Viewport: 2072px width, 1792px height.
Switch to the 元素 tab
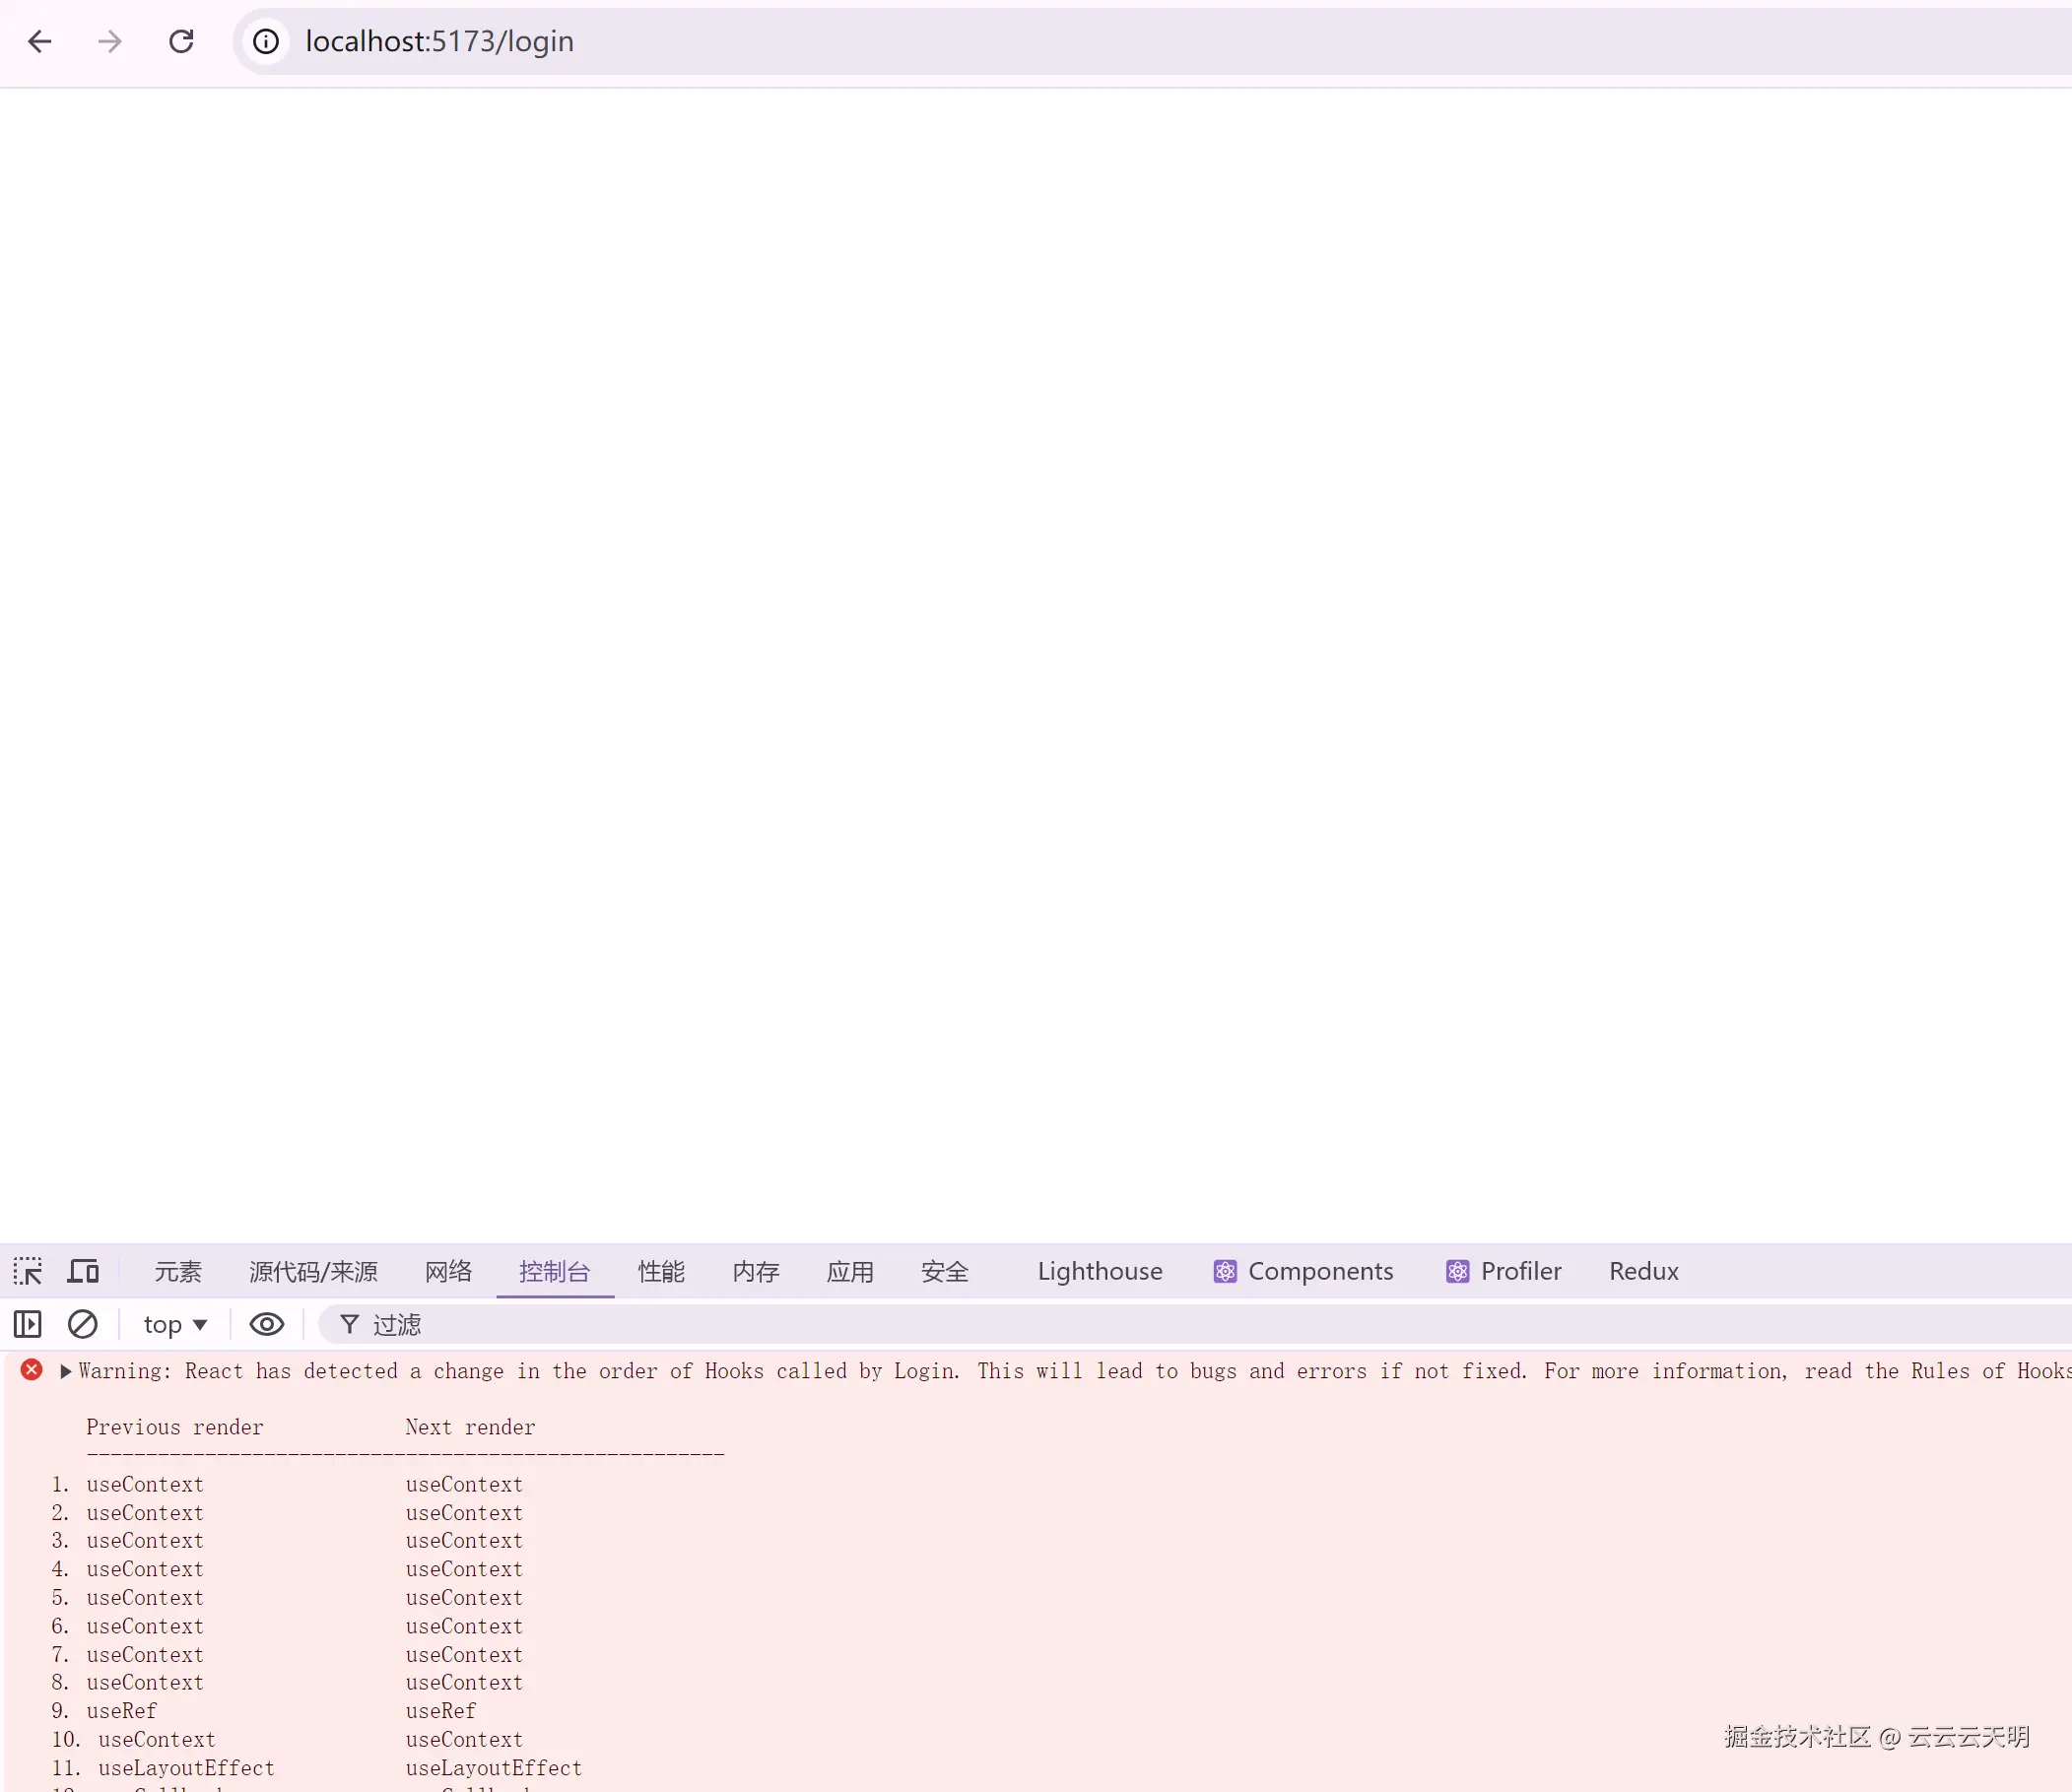178,1271
